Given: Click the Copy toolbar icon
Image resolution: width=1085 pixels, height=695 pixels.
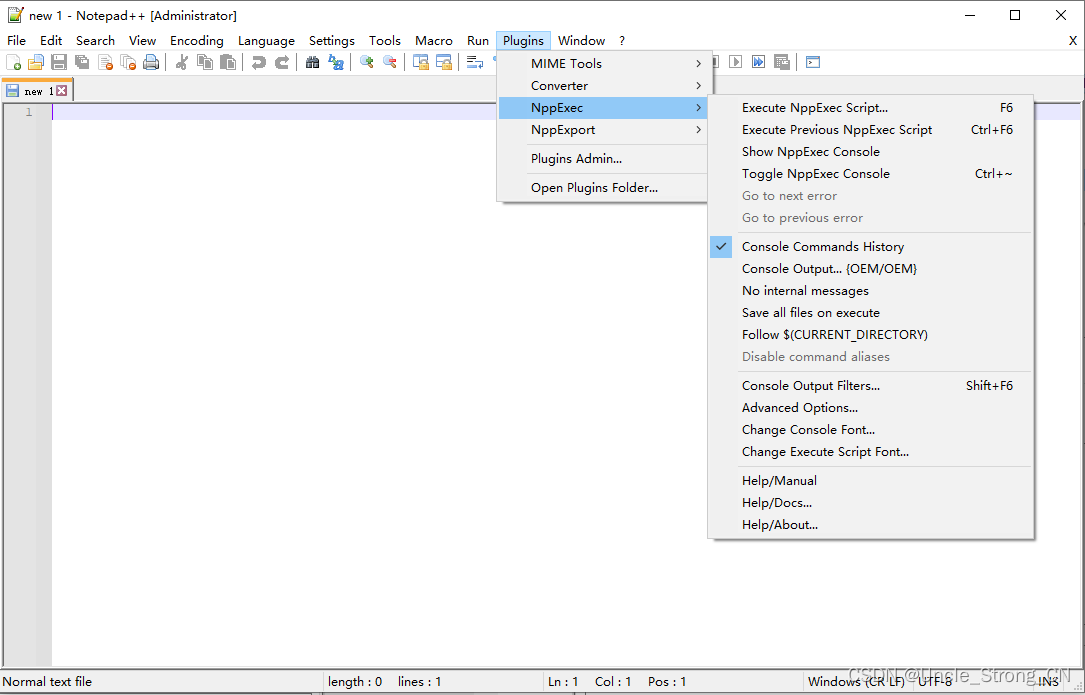Looking at the screenshot, I should [x=205, y=62].
